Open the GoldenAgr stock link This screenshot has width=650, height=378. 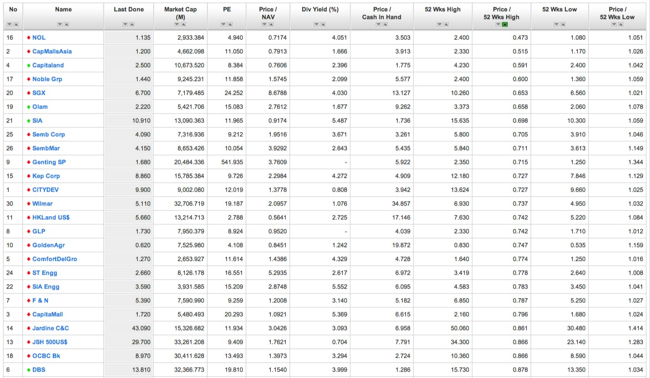click(x=49, y=245)
